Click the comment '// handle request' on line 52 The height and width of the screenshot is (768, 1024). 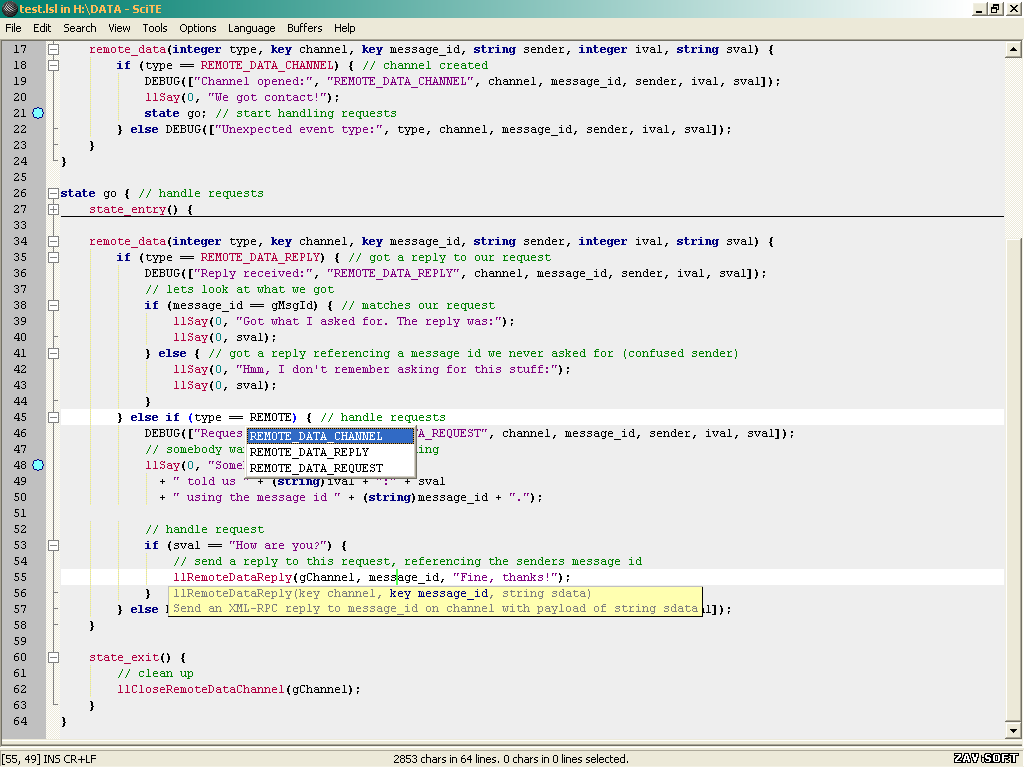204,529
